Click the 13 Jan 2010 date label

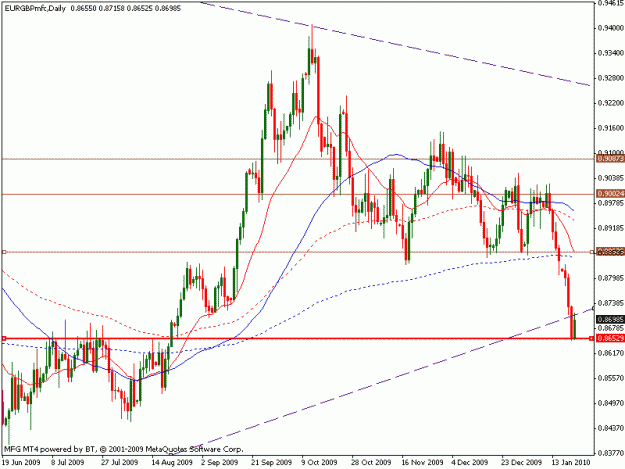click(x=571, y=462)
